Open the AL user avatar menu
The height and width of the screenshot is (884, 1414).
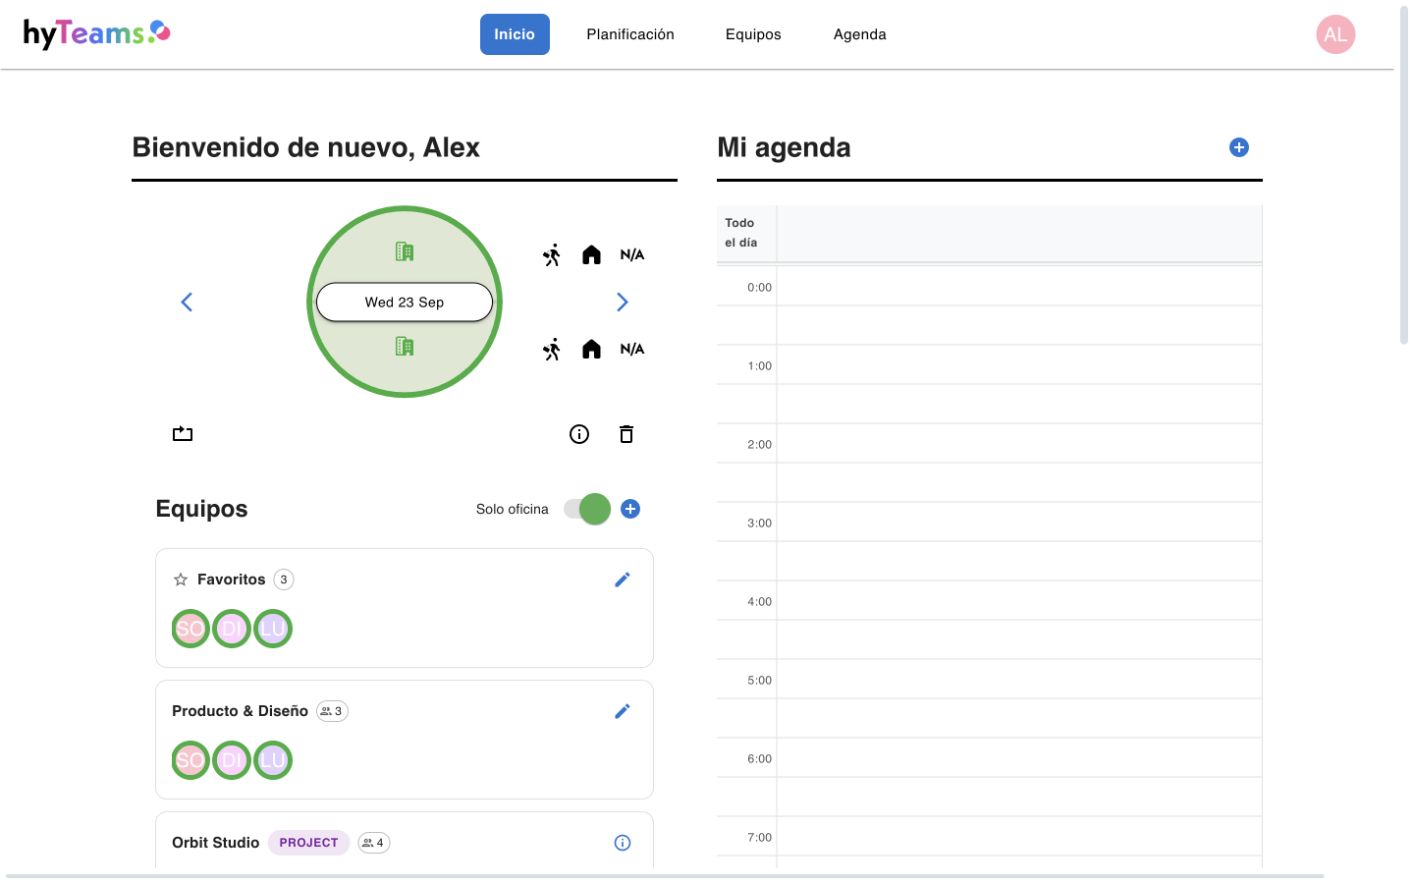coord(1335,34)
